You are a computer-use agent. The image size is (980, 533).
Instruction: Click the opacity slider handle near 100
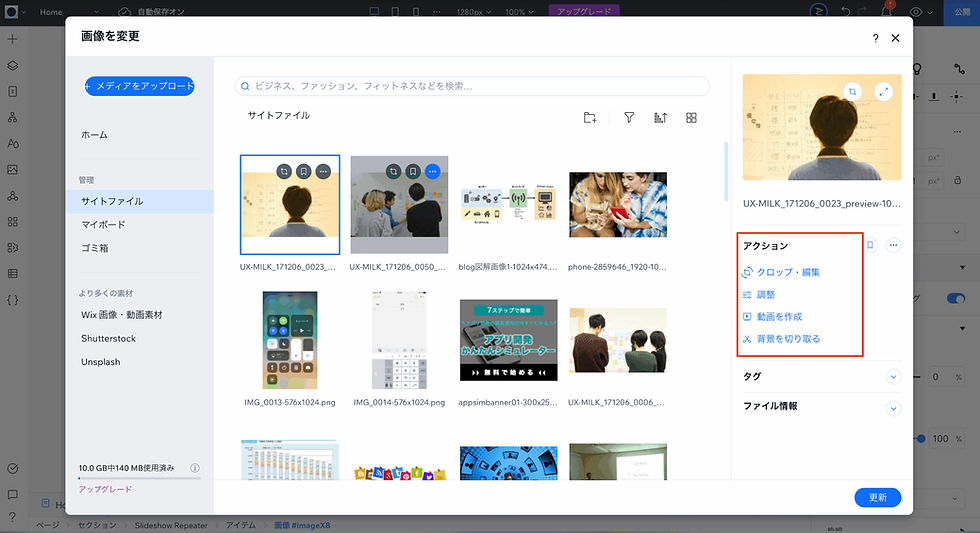tap(921, 439)
